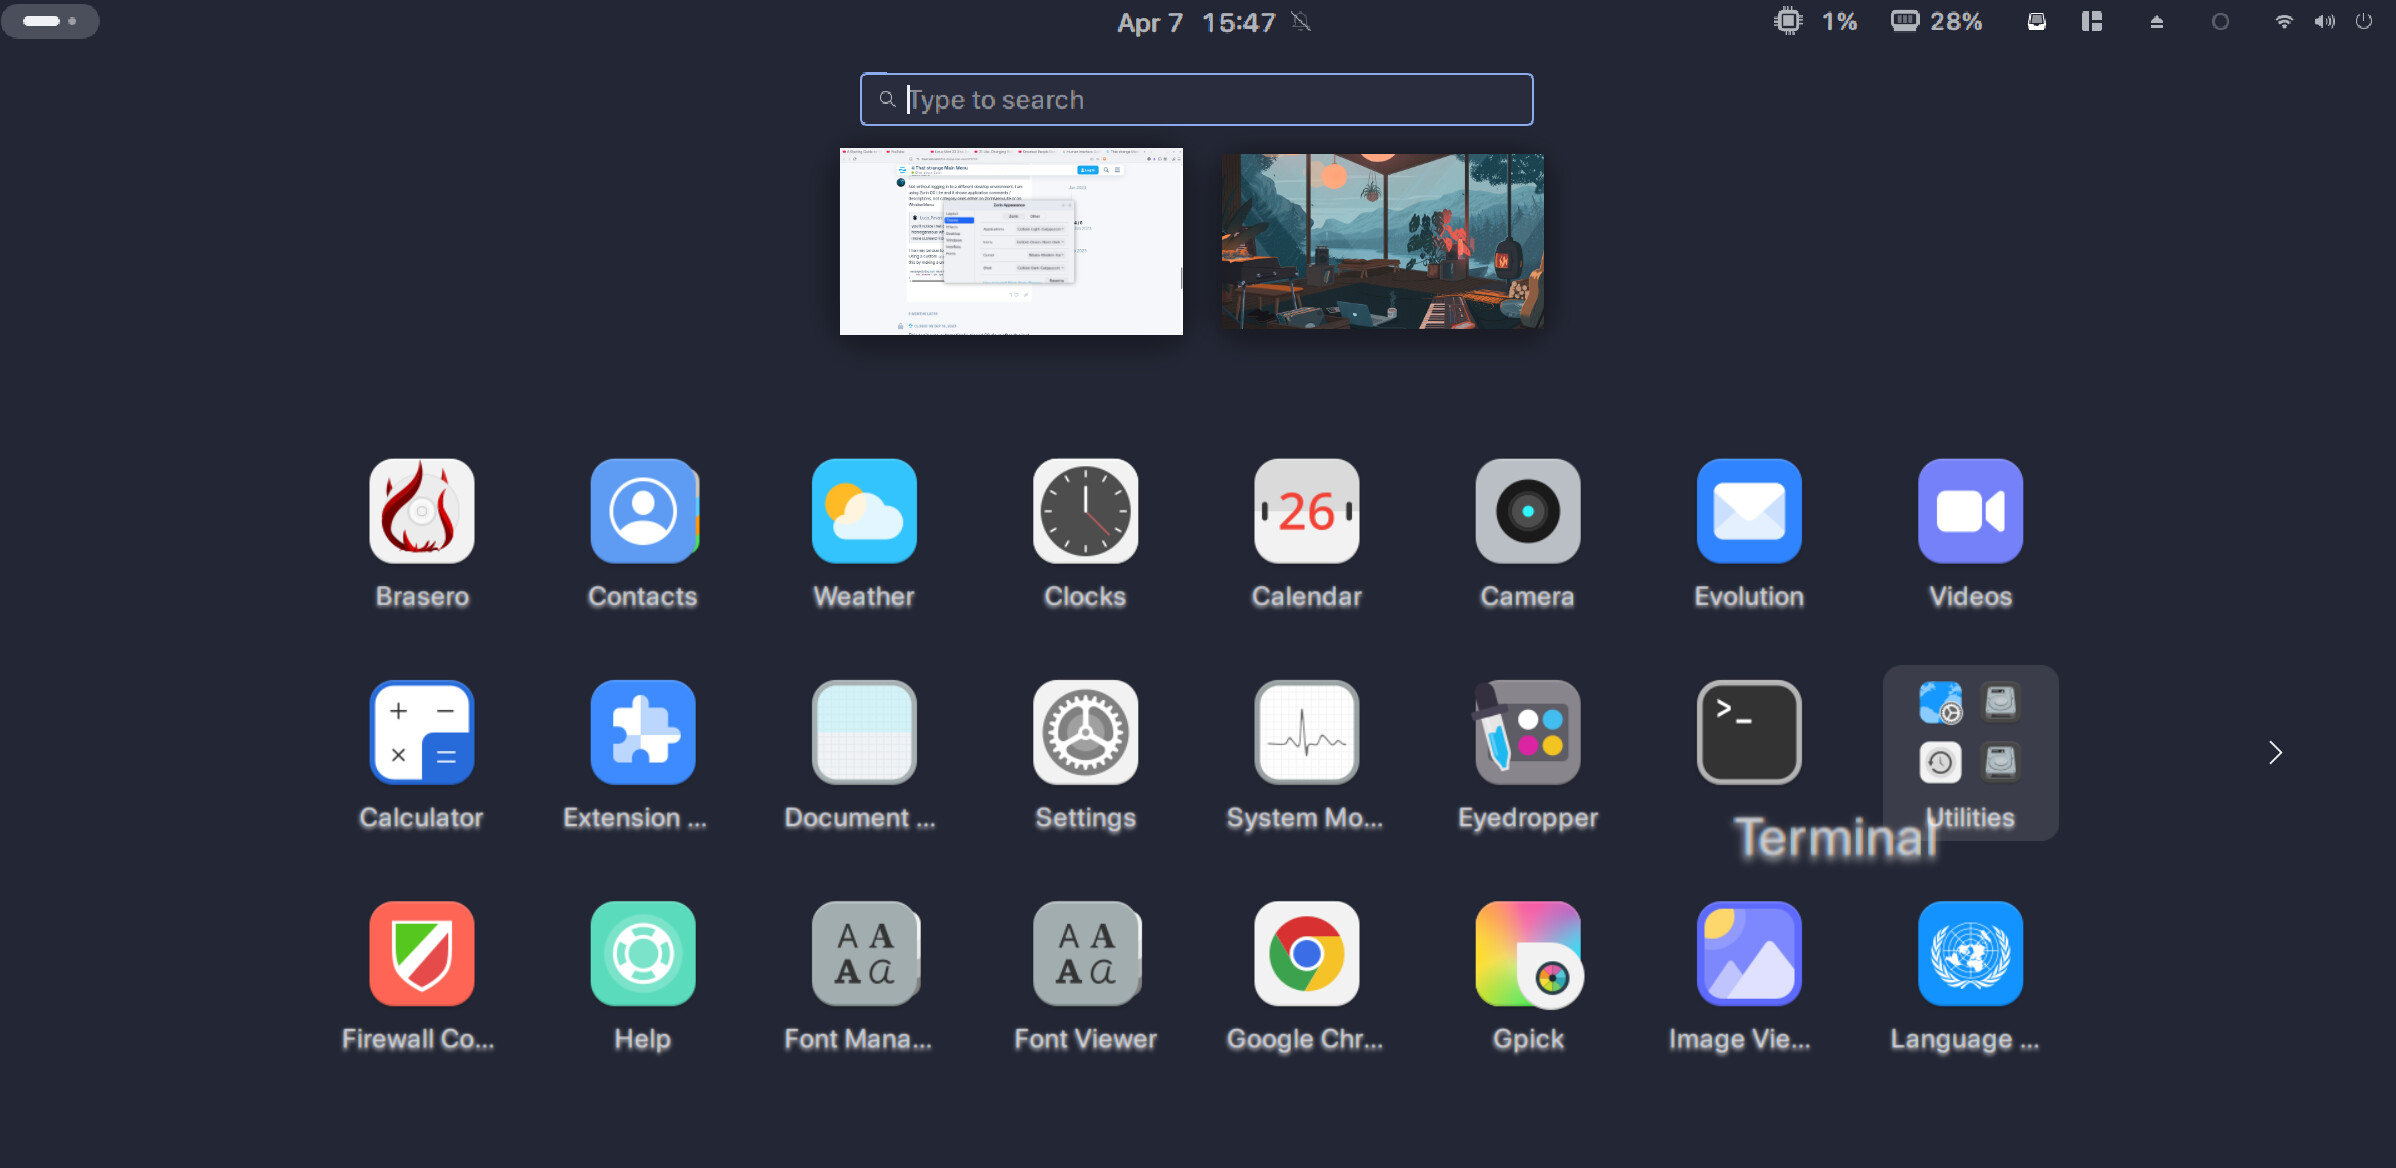Open system power menu in top bar
The image size is (2396, 1168).
coord(2363,22)
